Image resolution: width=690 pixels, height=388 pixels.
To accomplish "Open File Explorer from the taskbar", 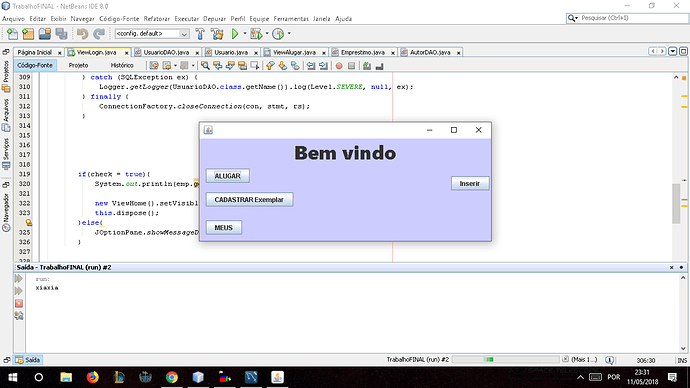I will [66, 377].
